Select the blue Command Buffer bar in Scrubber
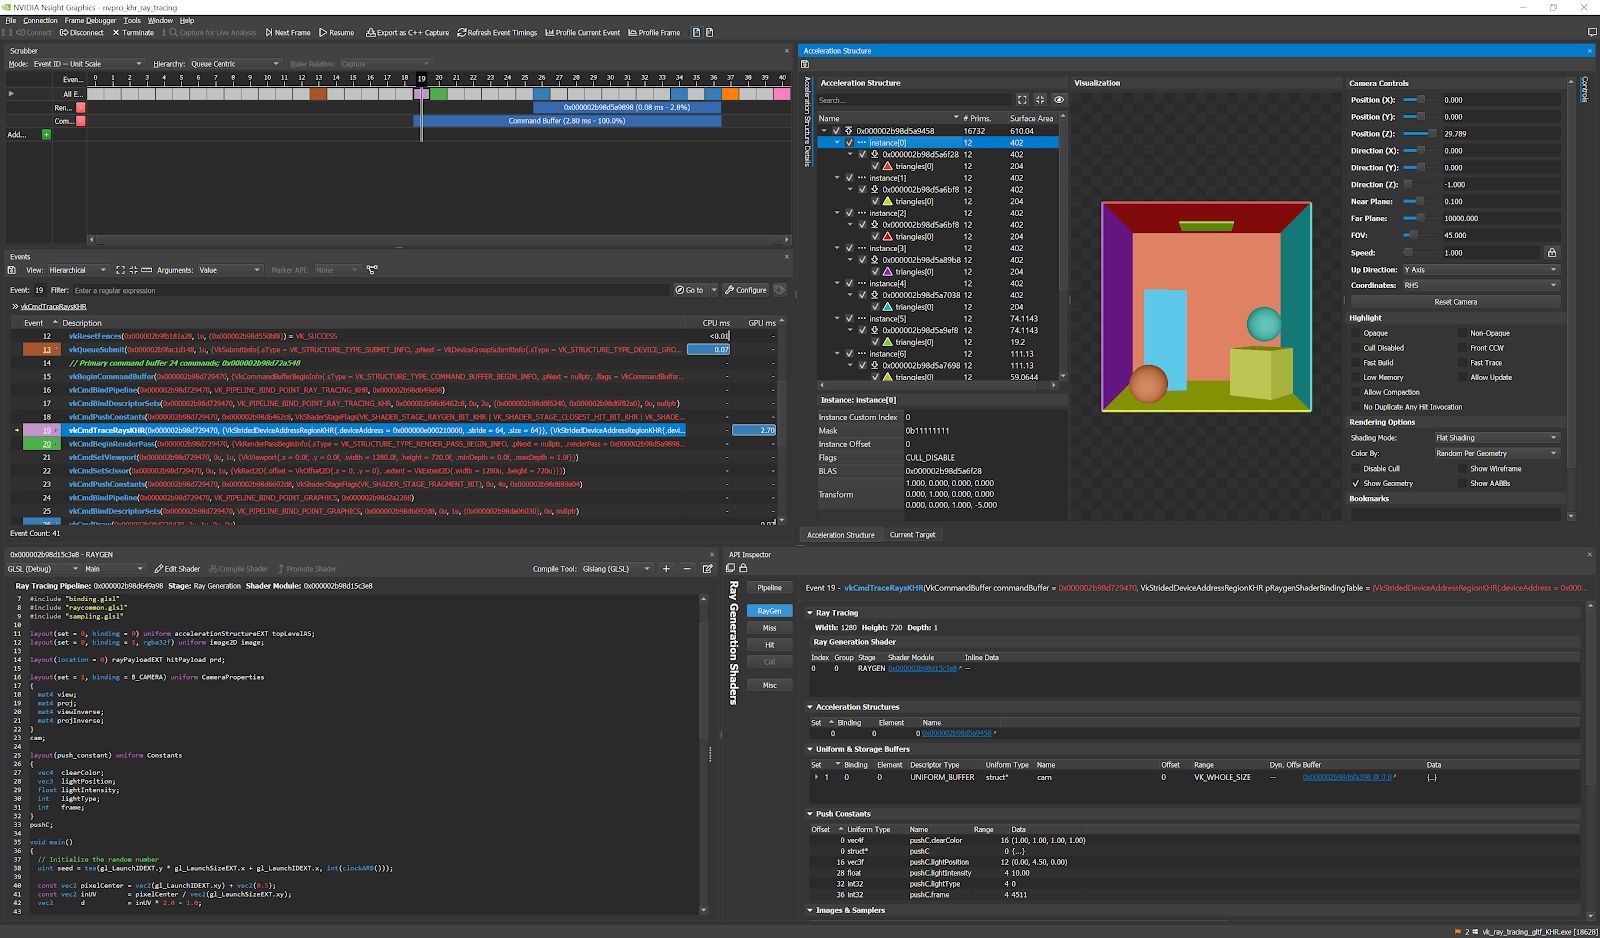 coord(567,121)
